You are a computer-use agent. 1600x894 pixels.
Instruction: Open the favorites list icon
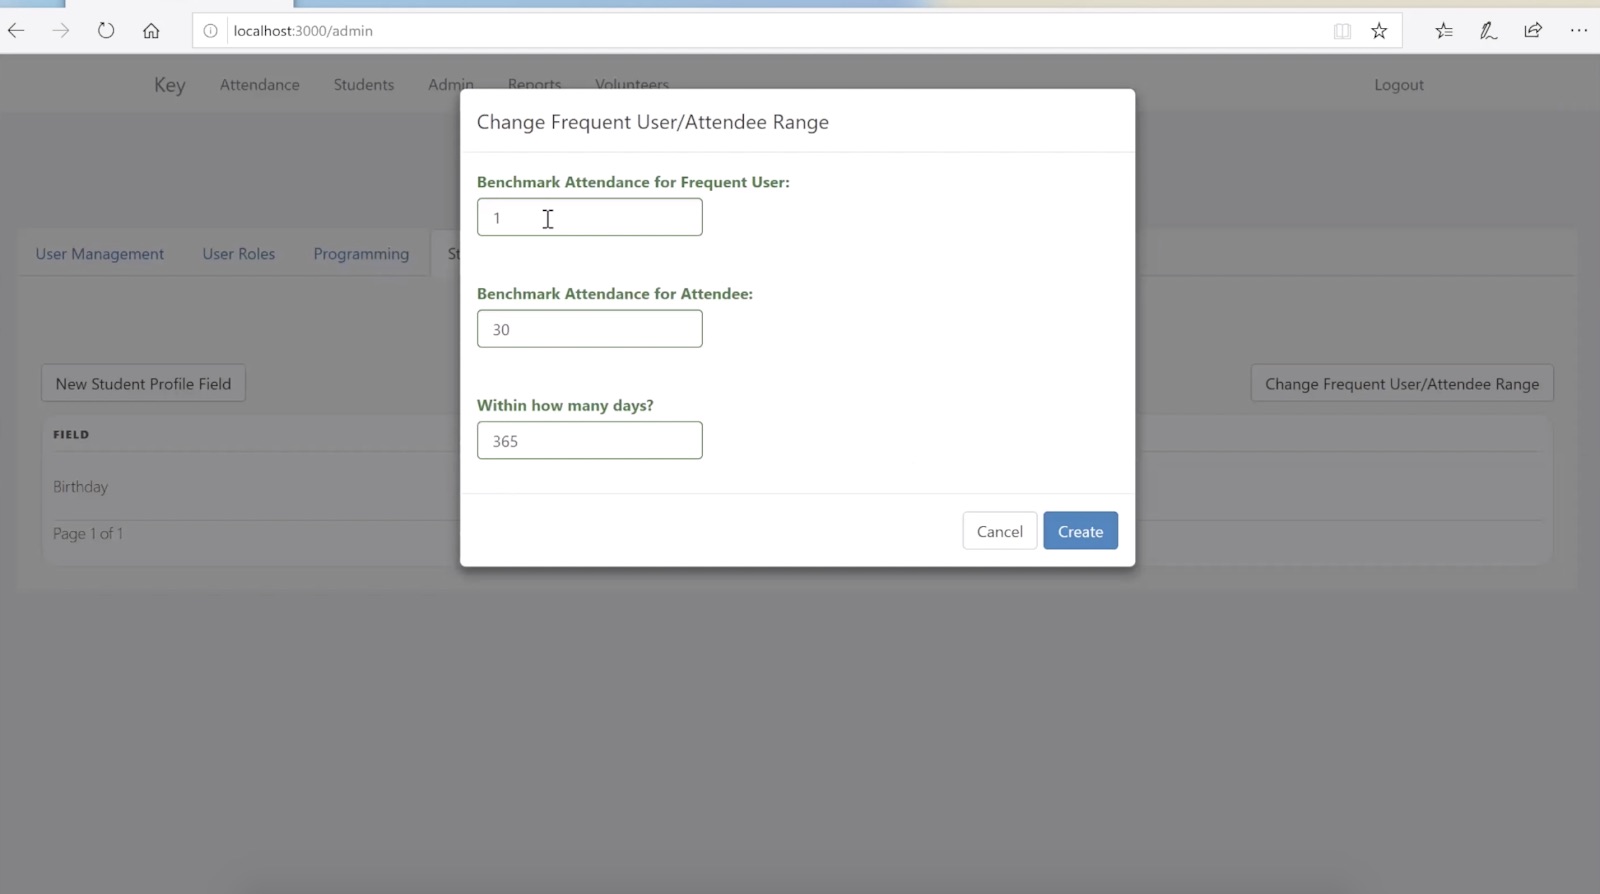(1443, 31)
